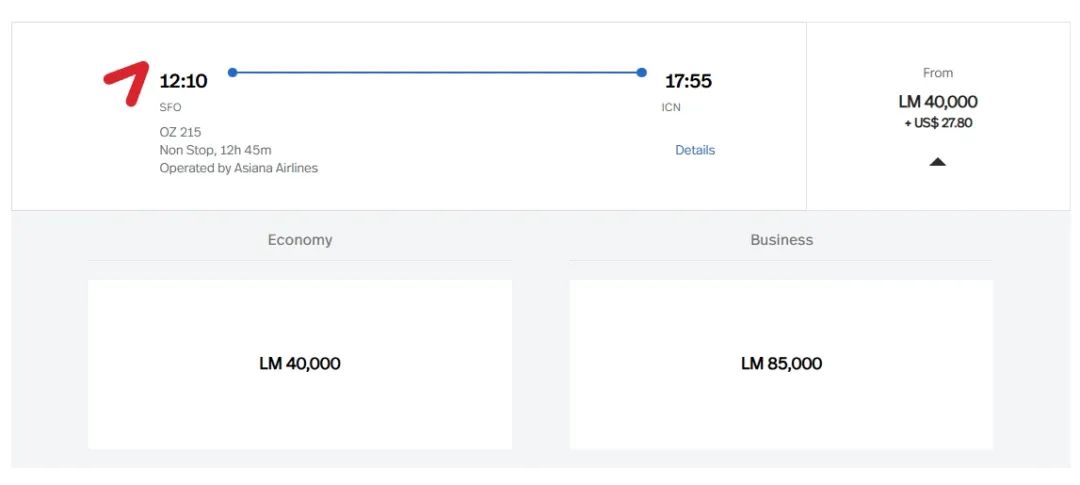Click the red Asiana Airlines logo
This screenshot has width=1080, height=485.
pos(126,83)
